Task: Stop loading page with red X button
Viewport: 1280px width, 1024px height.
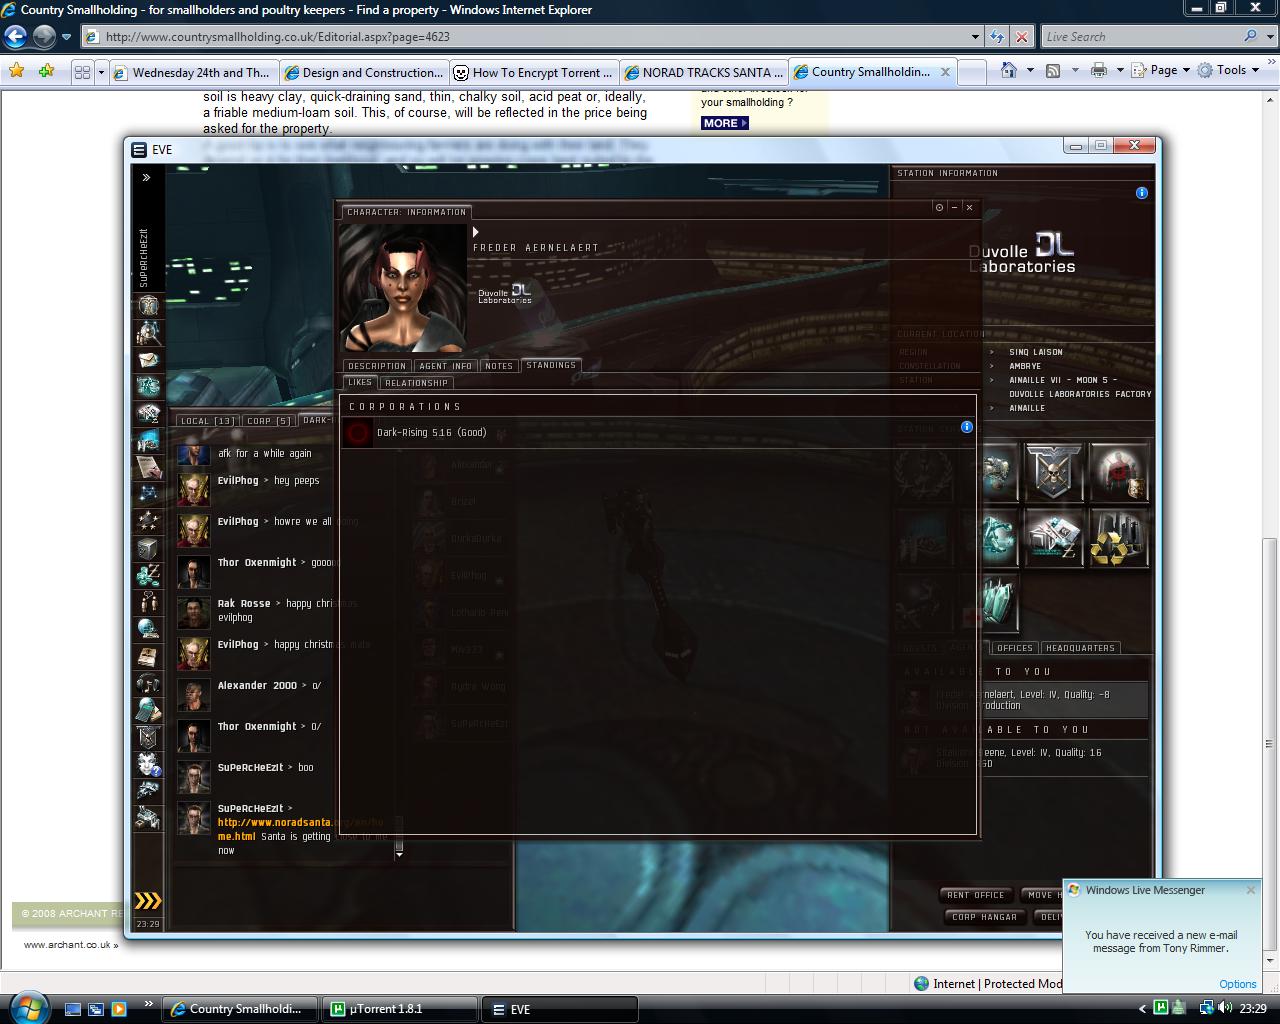Action: [x=1022, y=36]
